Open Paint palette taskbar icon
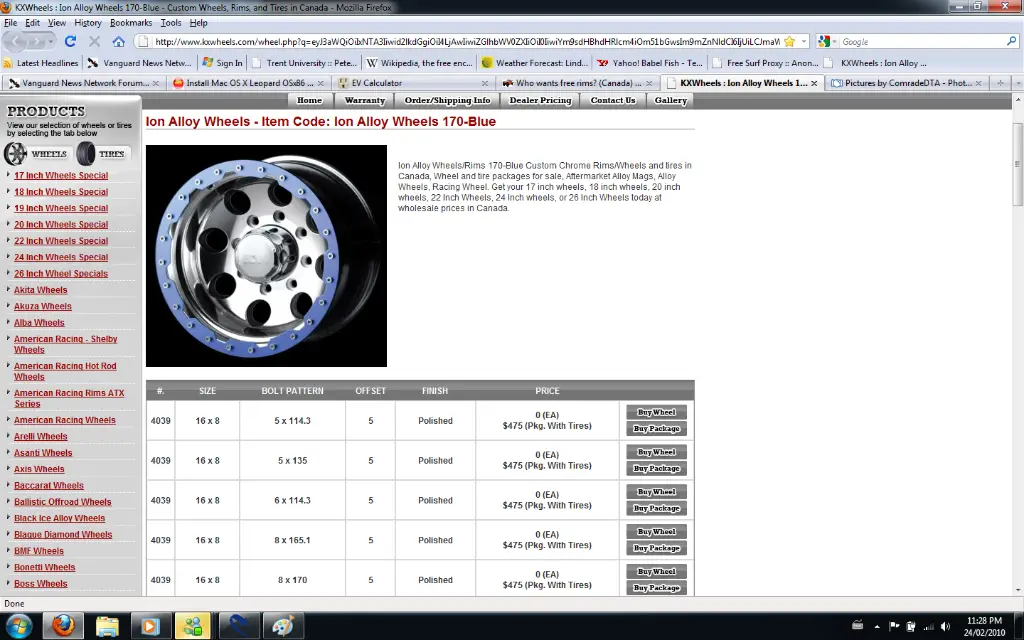The height and width of the screenshot is (640, 1024). pos(282,626)
